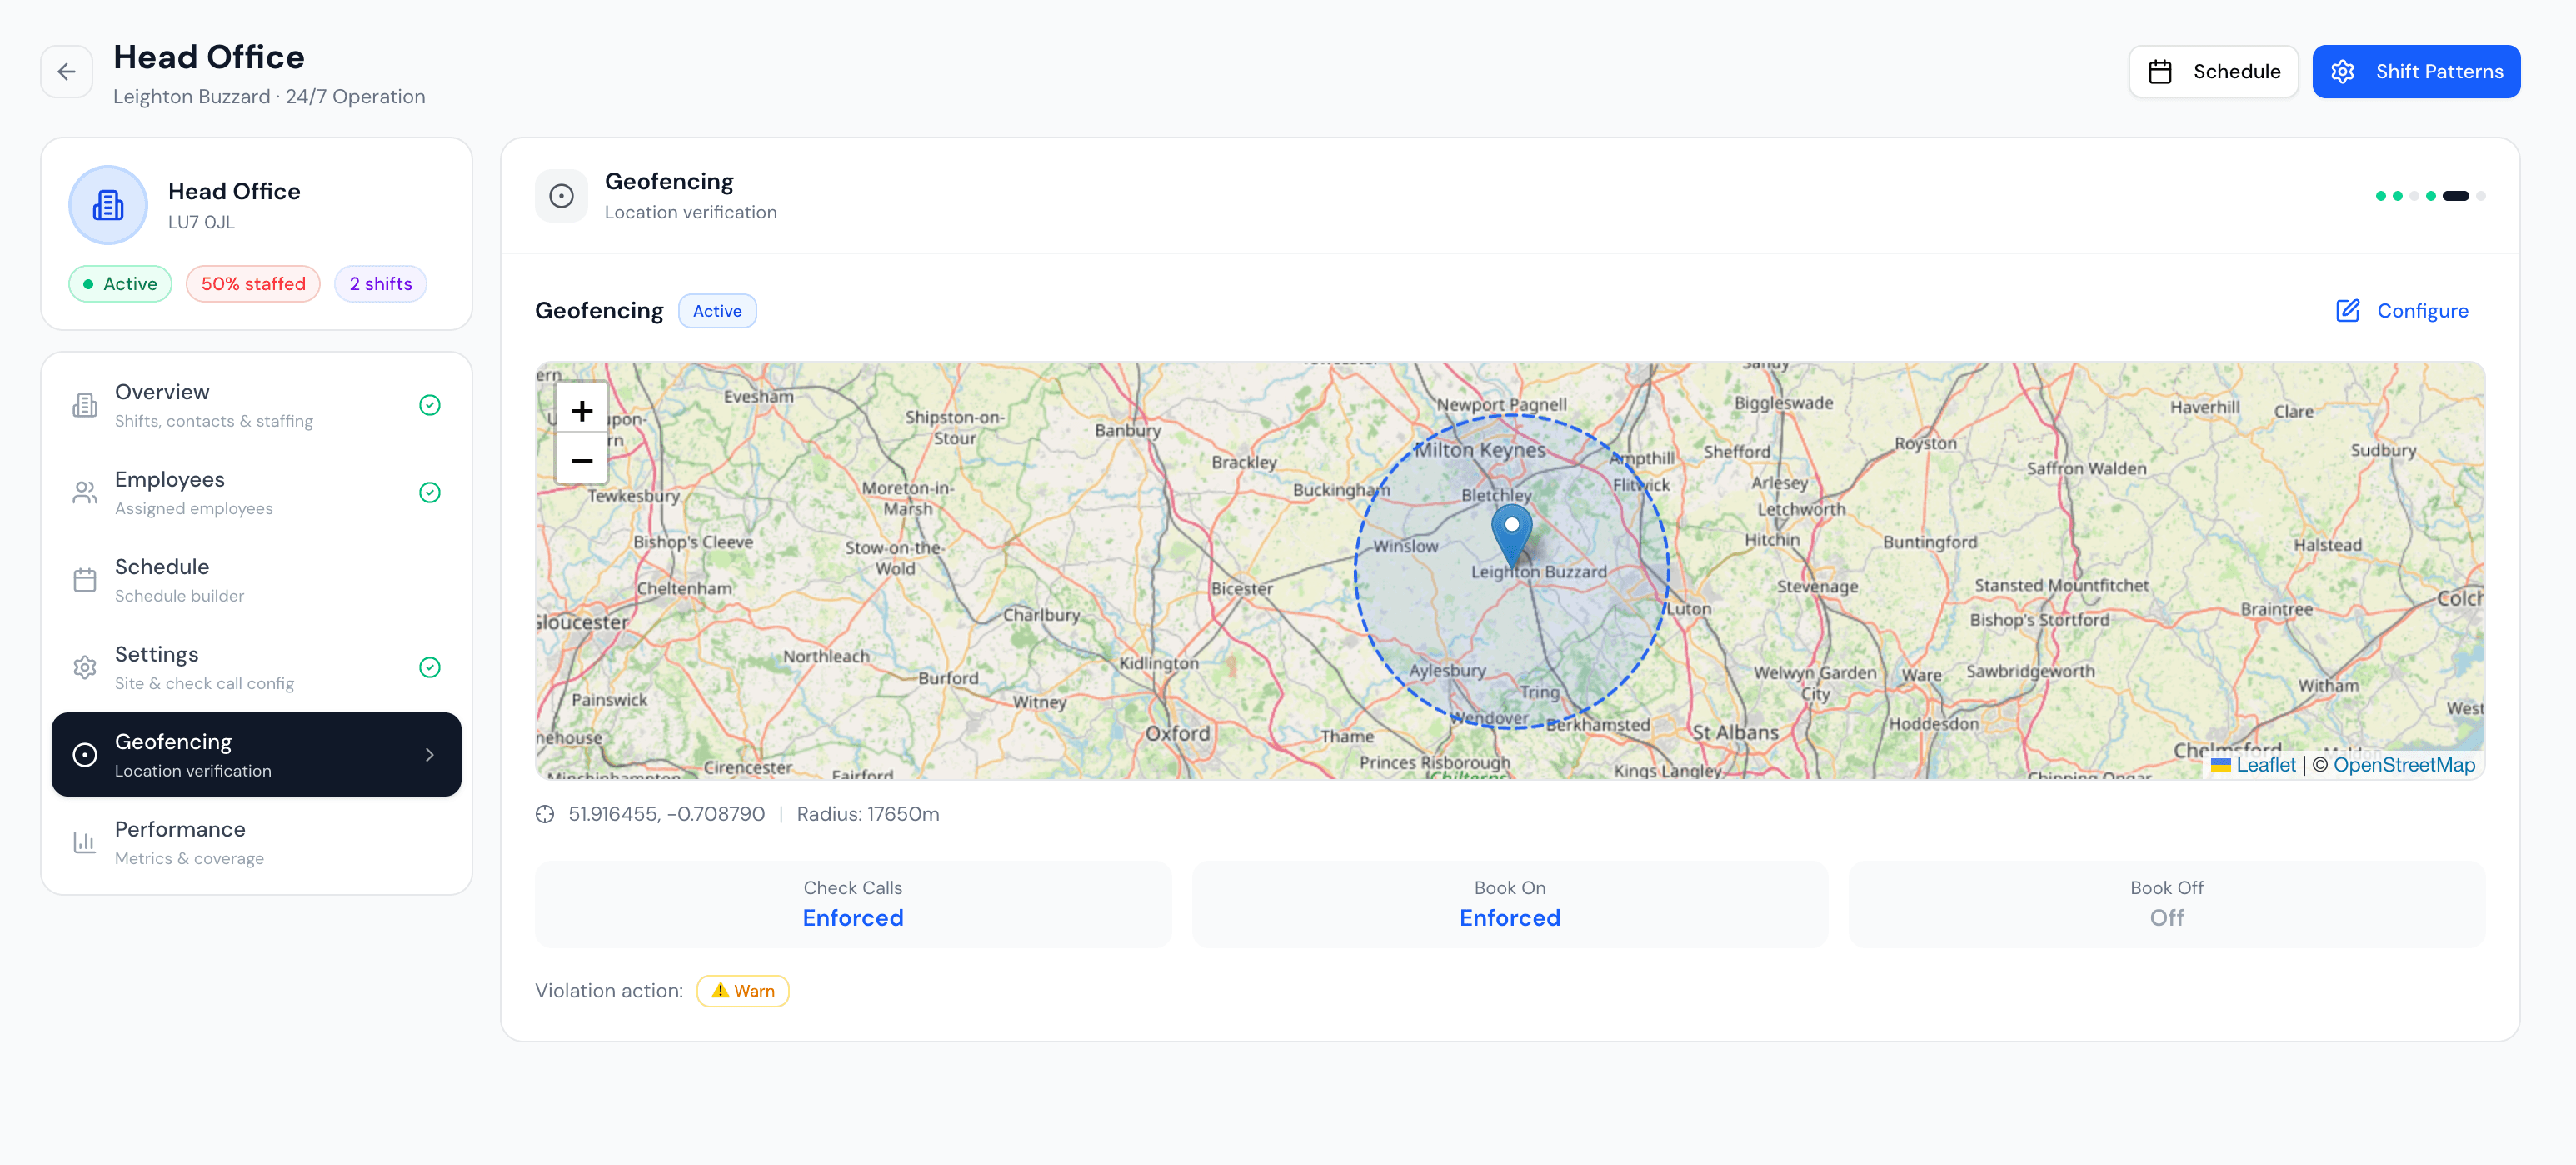Image resolution: width=2576 pixels, height=1165 pixels.
Task: Click the Radius: 17650m text
Action: [x=868, y=815]
